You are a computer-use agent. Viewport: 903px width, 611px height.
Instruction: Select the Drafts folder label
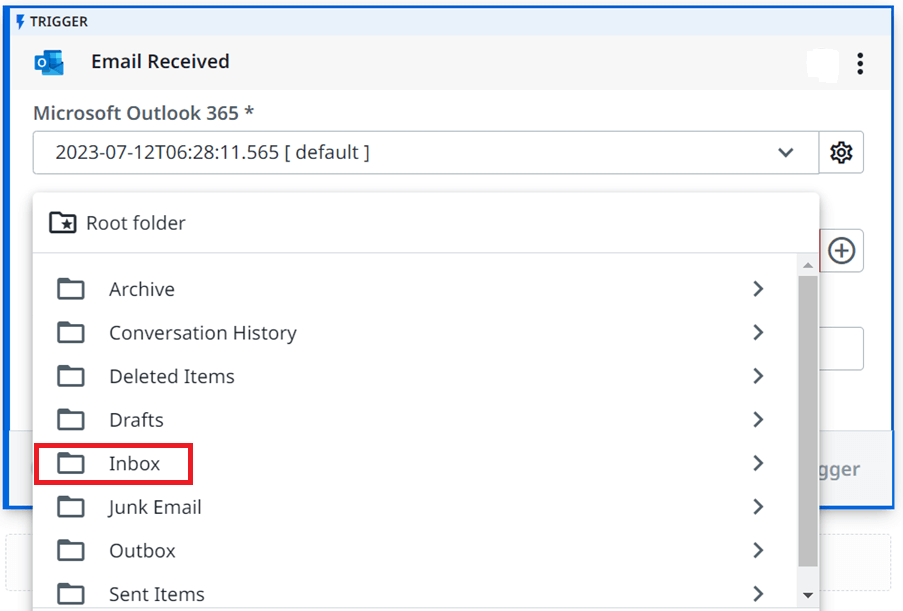(136, 420)
